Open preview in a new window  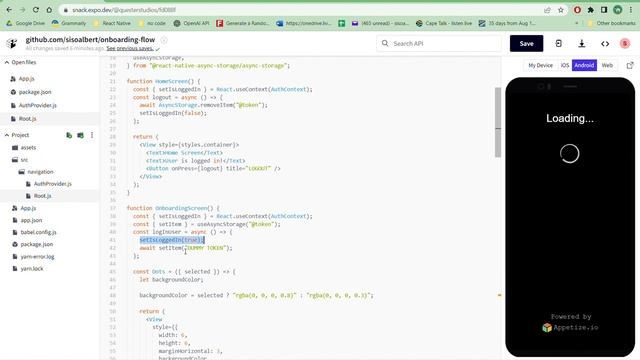coord(630,65)
